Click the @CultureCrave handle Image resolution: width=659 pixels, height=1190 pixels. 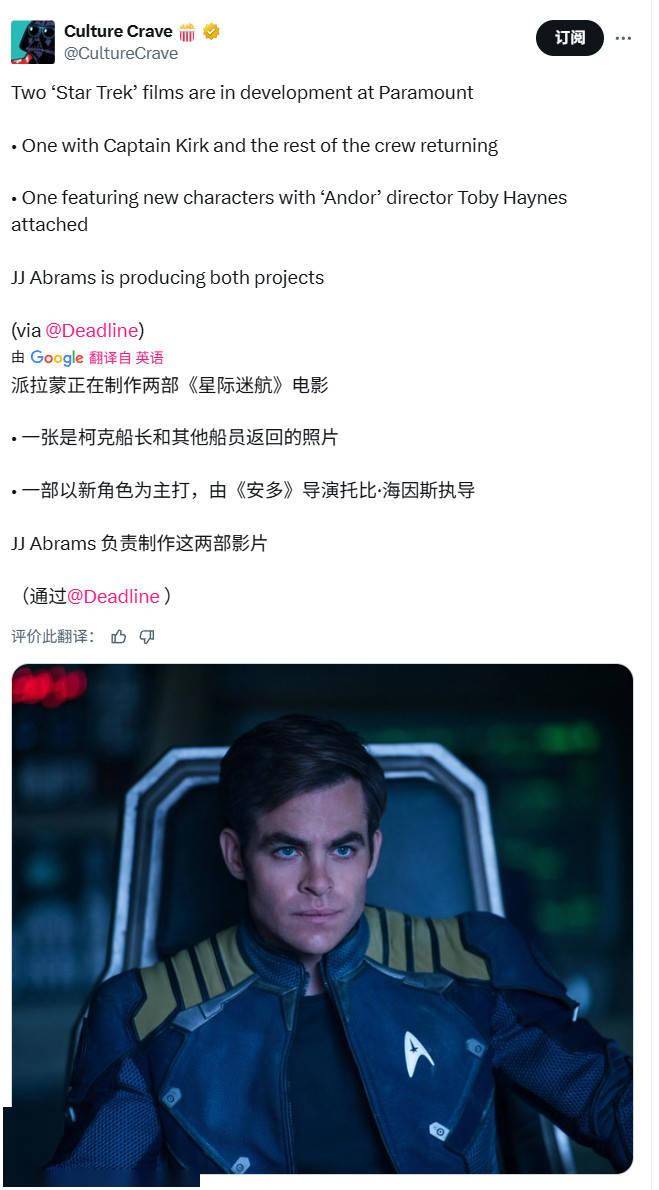click(121, 53)
